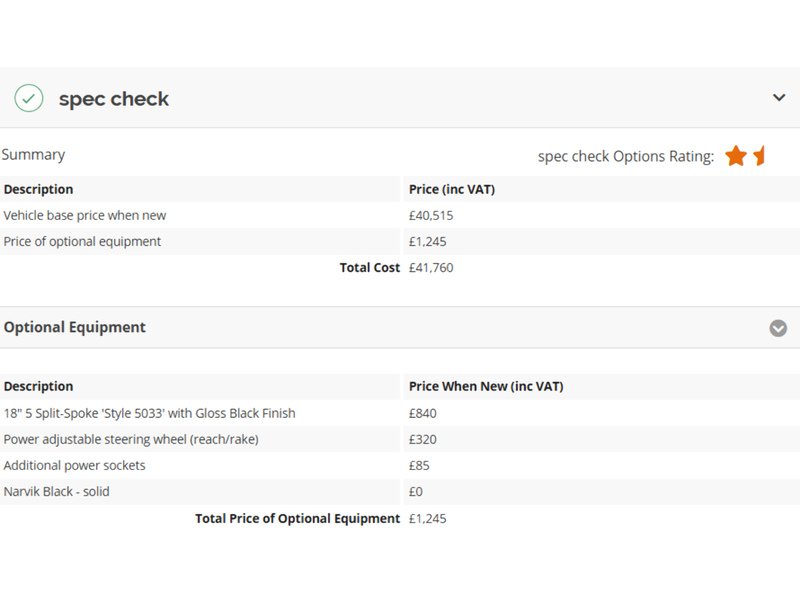The height and width of the screenshot is (600, 800).
Task: Select Price of optional equipment row
Action: click(400, 241)
